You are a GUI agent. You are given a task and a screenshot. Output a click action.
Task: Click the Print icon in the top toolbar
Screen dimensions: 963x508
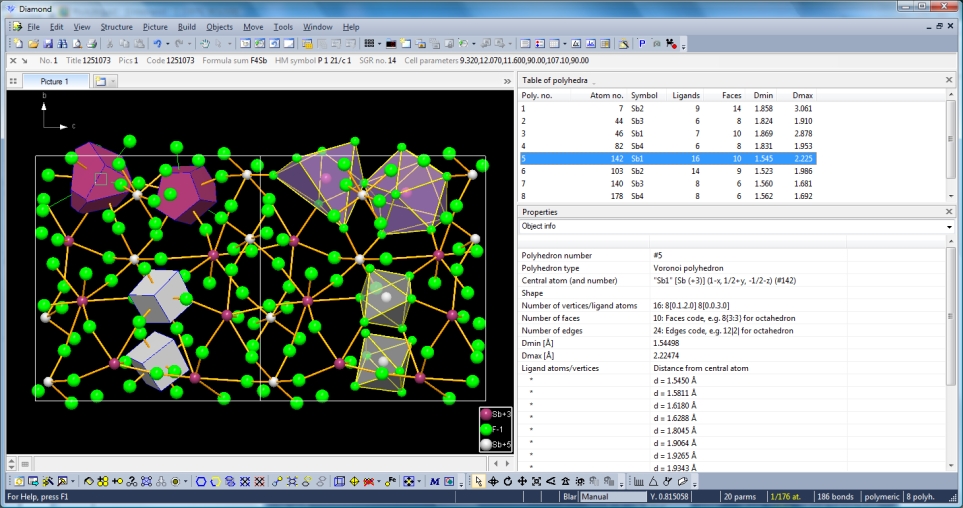pos(92,44)
